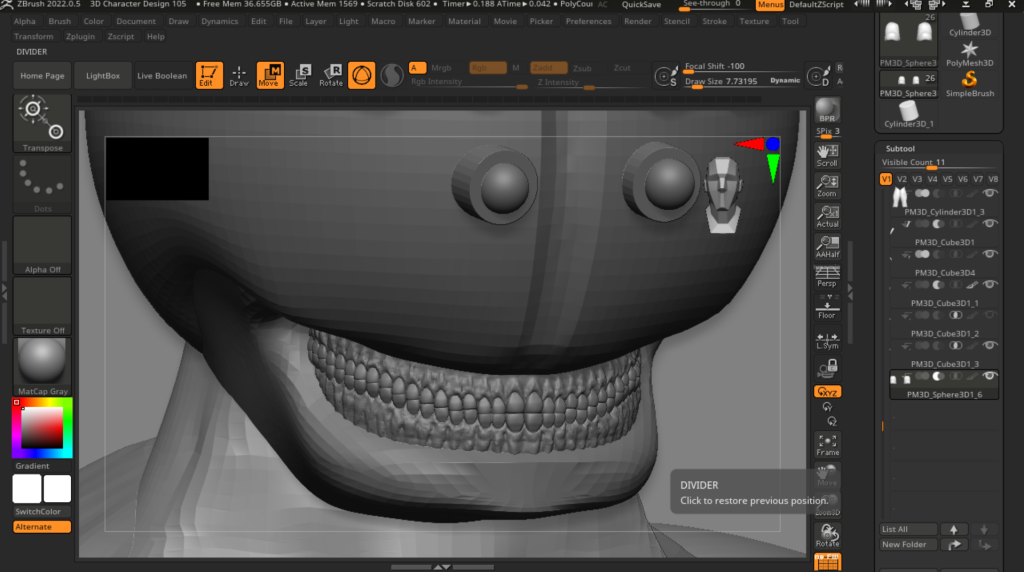1024x572 pixels.
Task: Click the LightBox button
Action: [102, 76]
